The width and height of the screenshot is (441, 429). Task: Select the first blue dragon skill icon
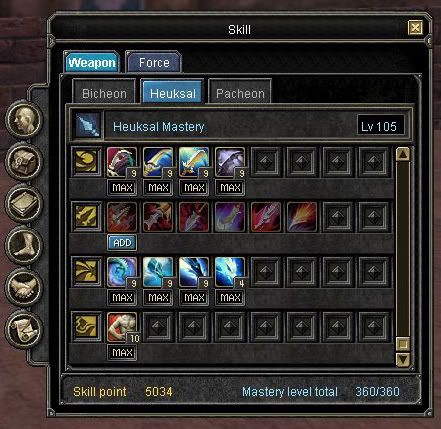tap(122, 272)
